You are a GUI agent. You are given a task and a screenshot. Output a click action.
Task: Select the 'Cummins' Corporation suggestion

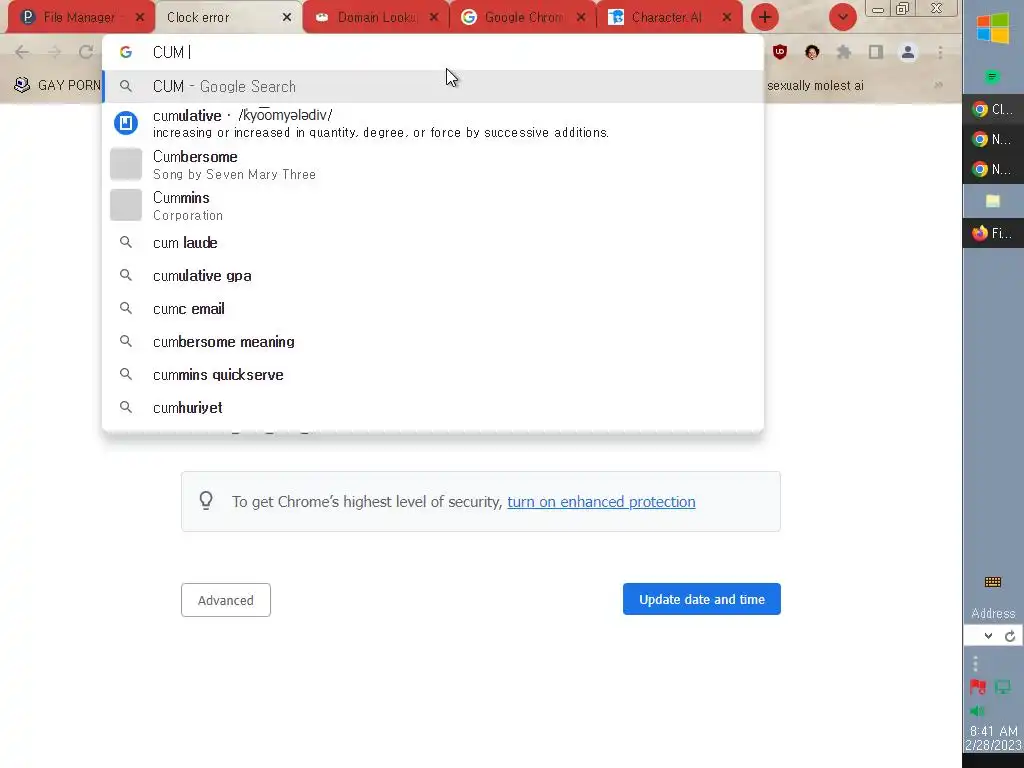(x=433, y=206)
